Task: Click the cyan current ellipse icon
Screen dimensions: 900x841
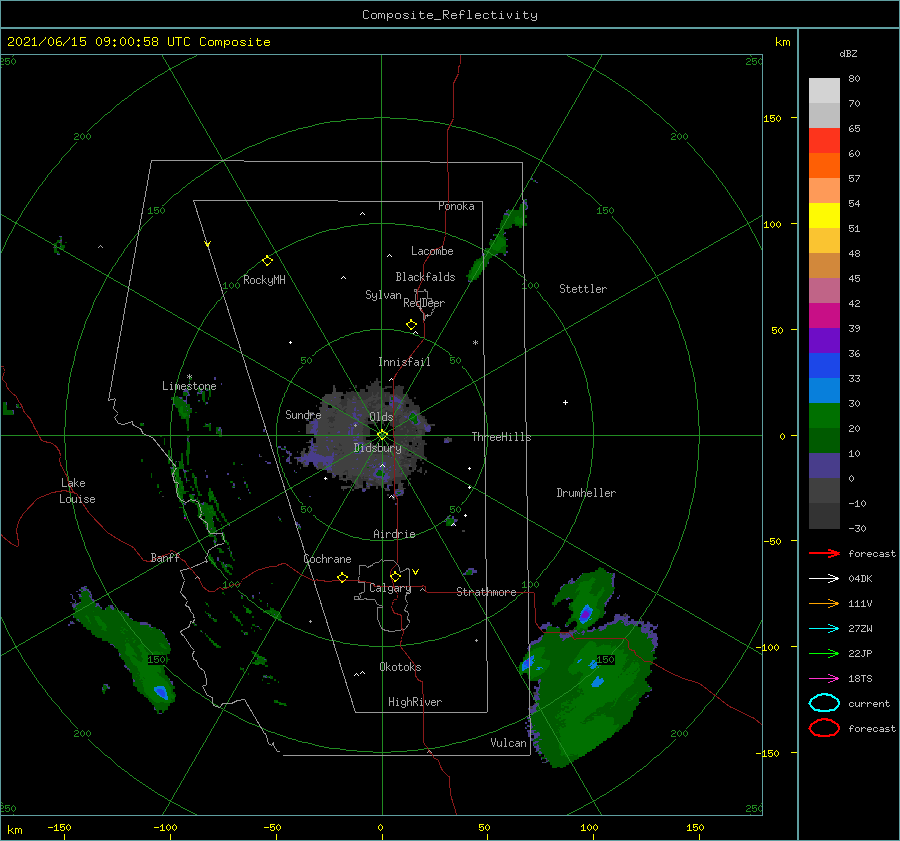Action: point(824,703)
